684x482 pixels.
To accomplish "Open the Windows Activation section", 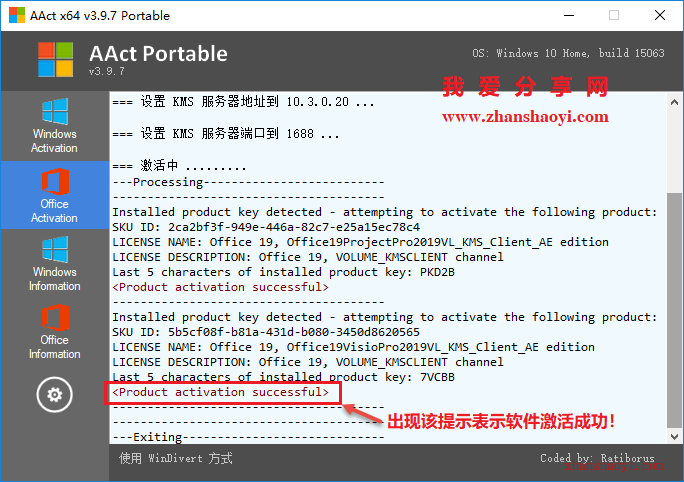I will 55,126.
